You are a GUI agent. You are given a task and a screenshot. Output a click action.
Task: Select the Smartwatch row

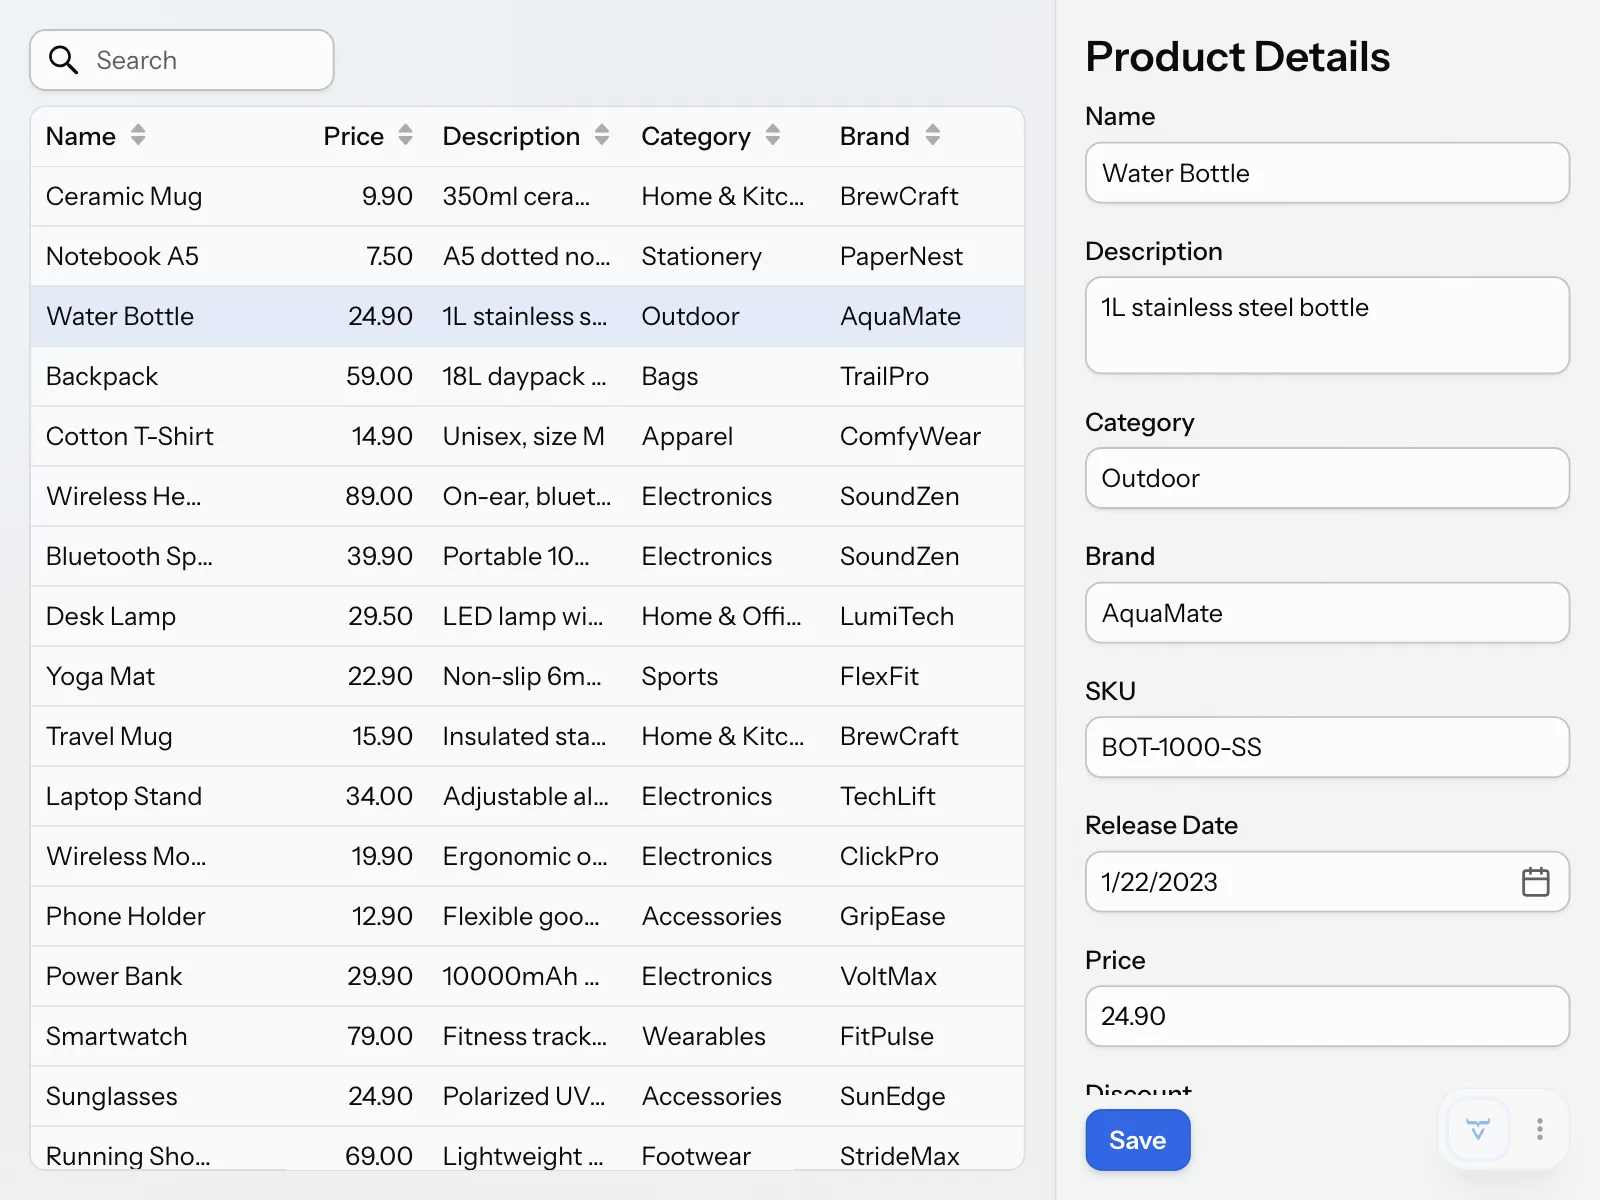pos(527,1036)
